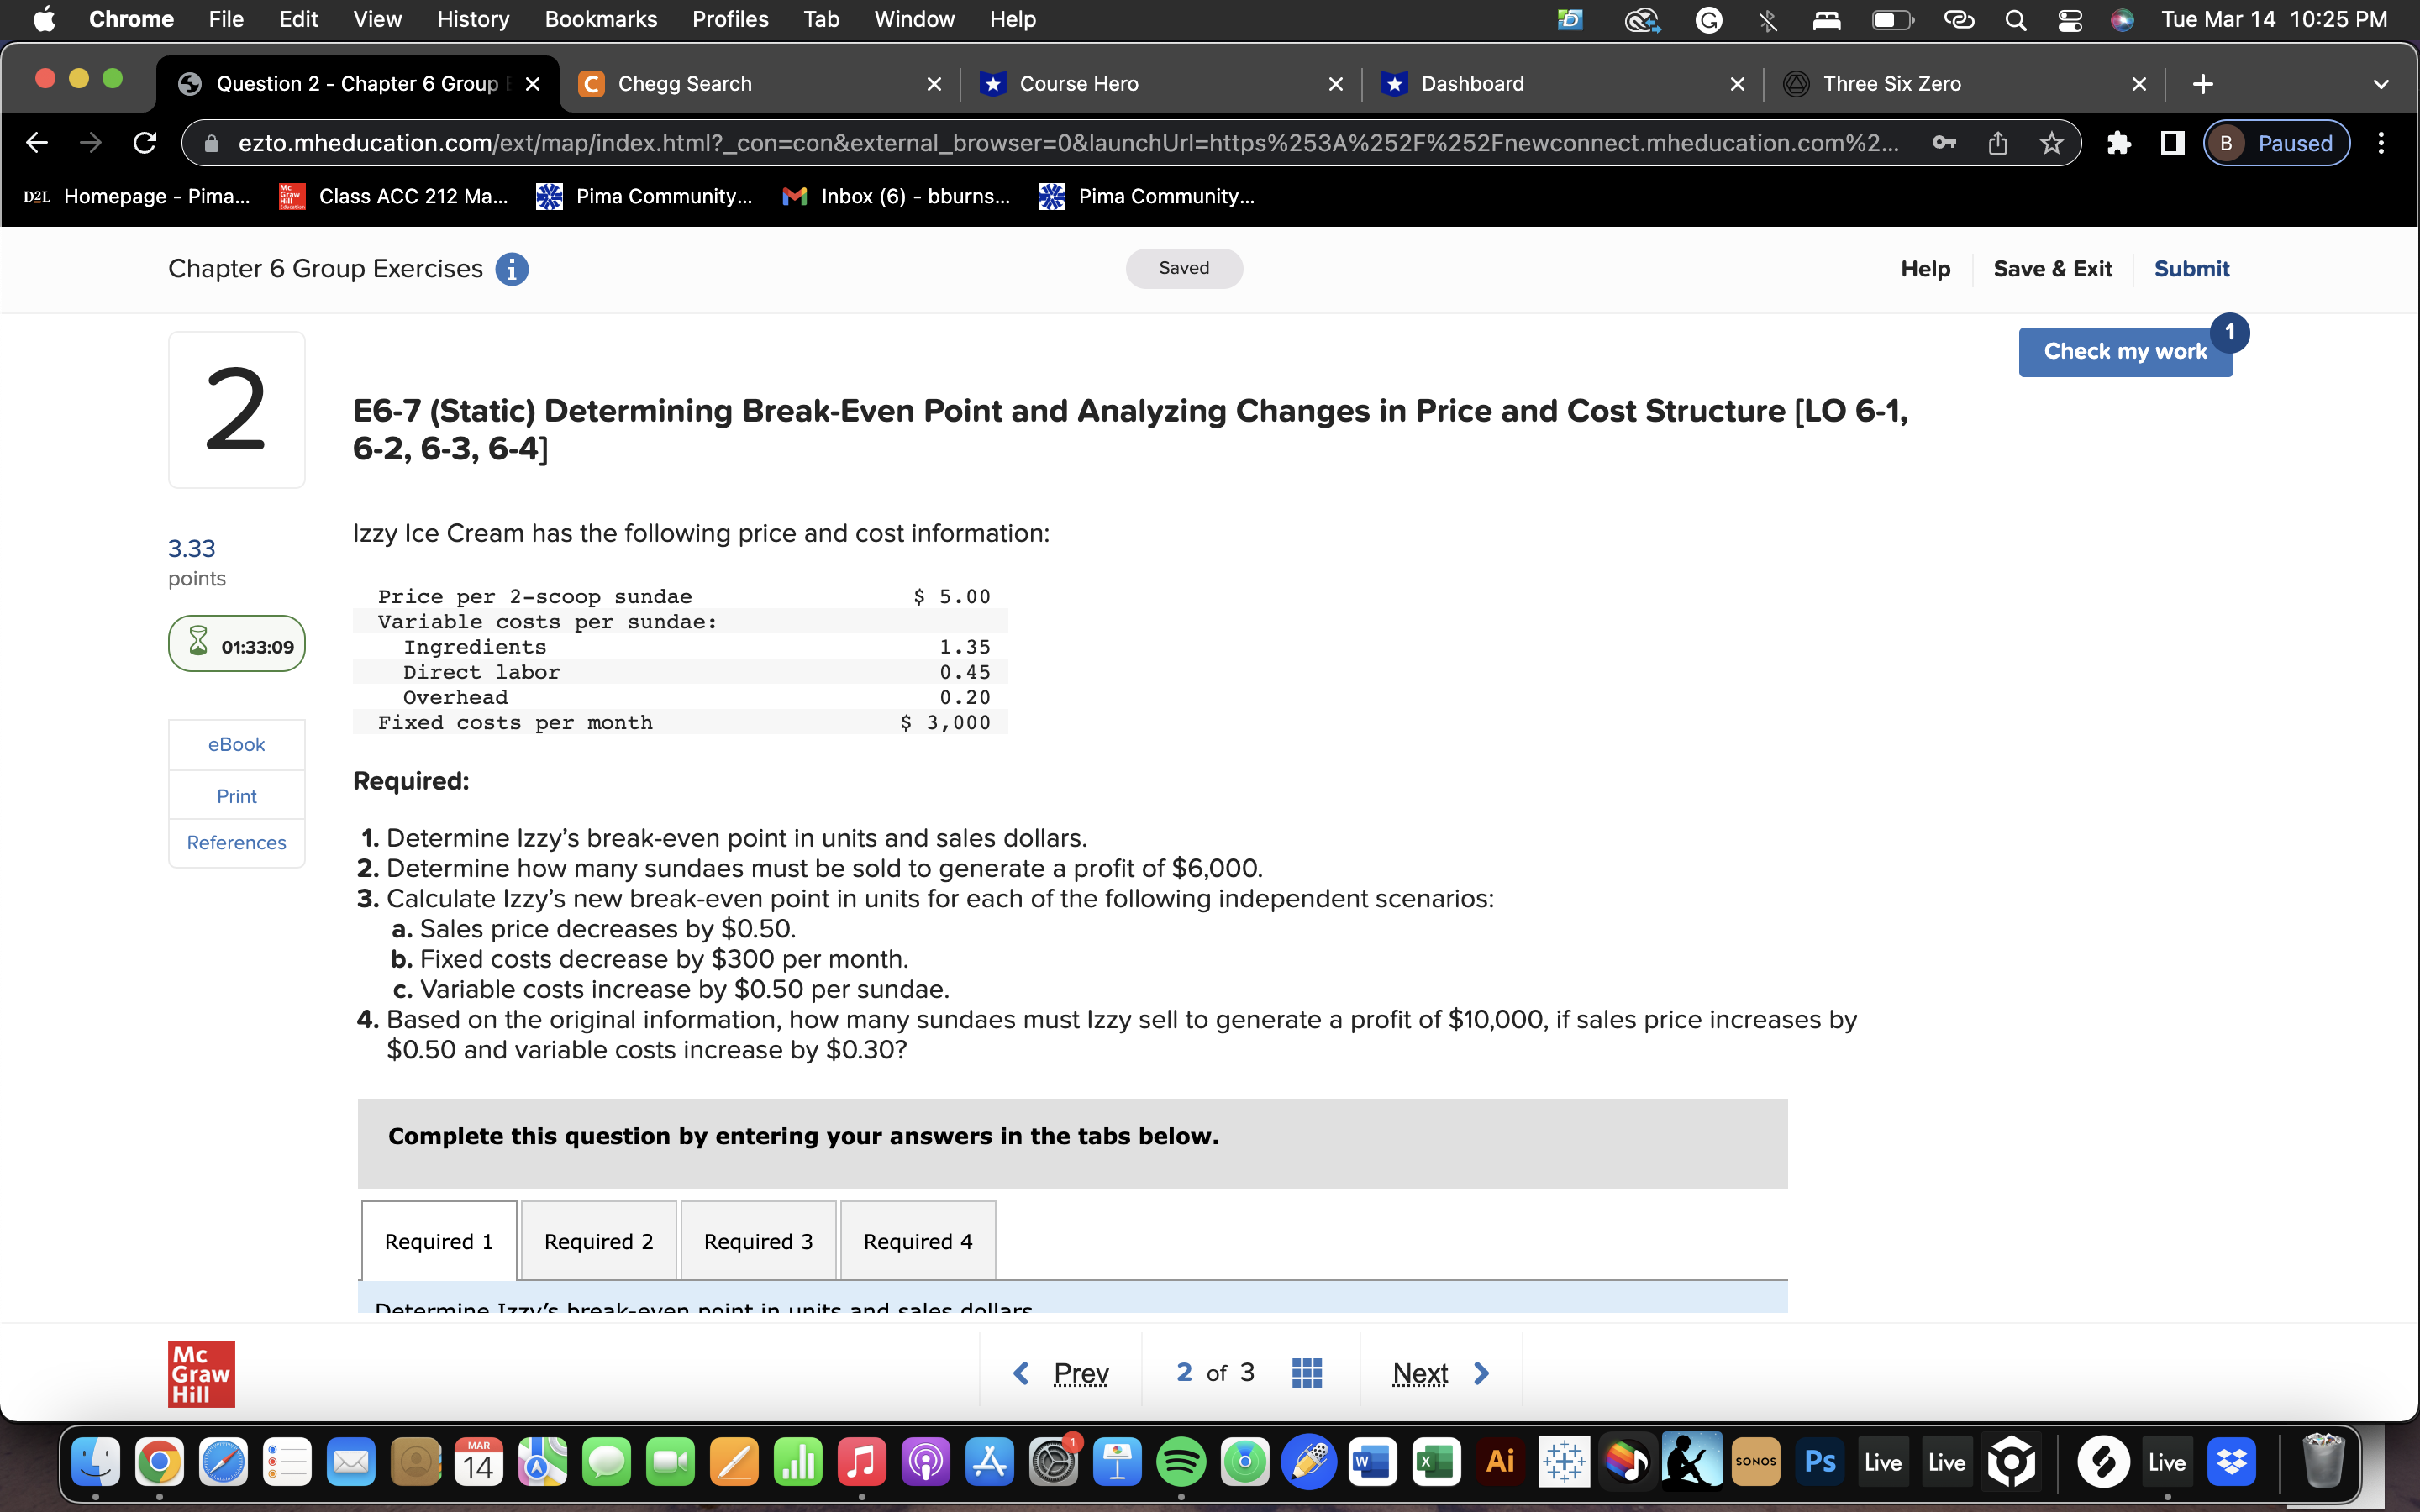Resume the Paused Chrome profile sync

tap(2277, 143)
